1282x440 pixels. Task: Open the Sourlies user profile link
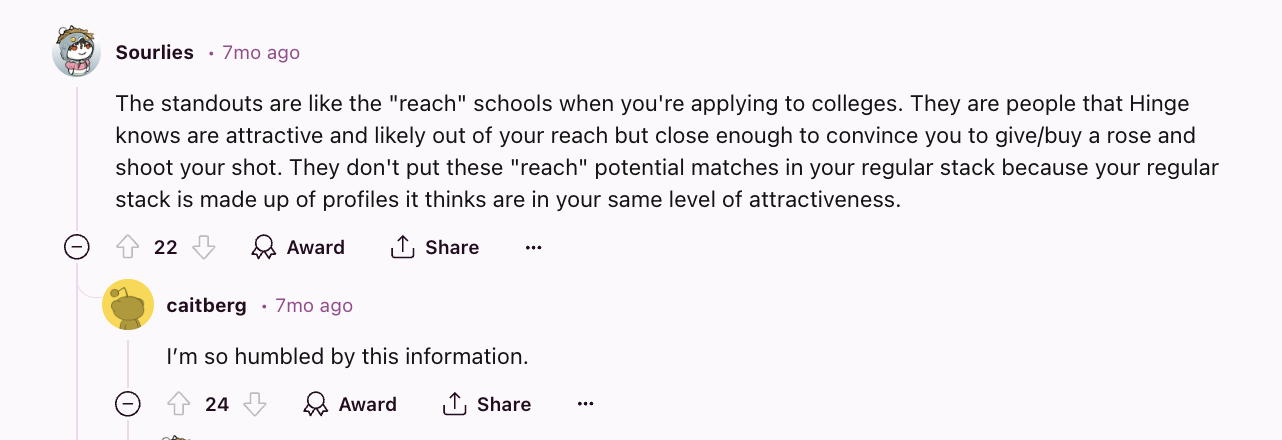point(155,52)
